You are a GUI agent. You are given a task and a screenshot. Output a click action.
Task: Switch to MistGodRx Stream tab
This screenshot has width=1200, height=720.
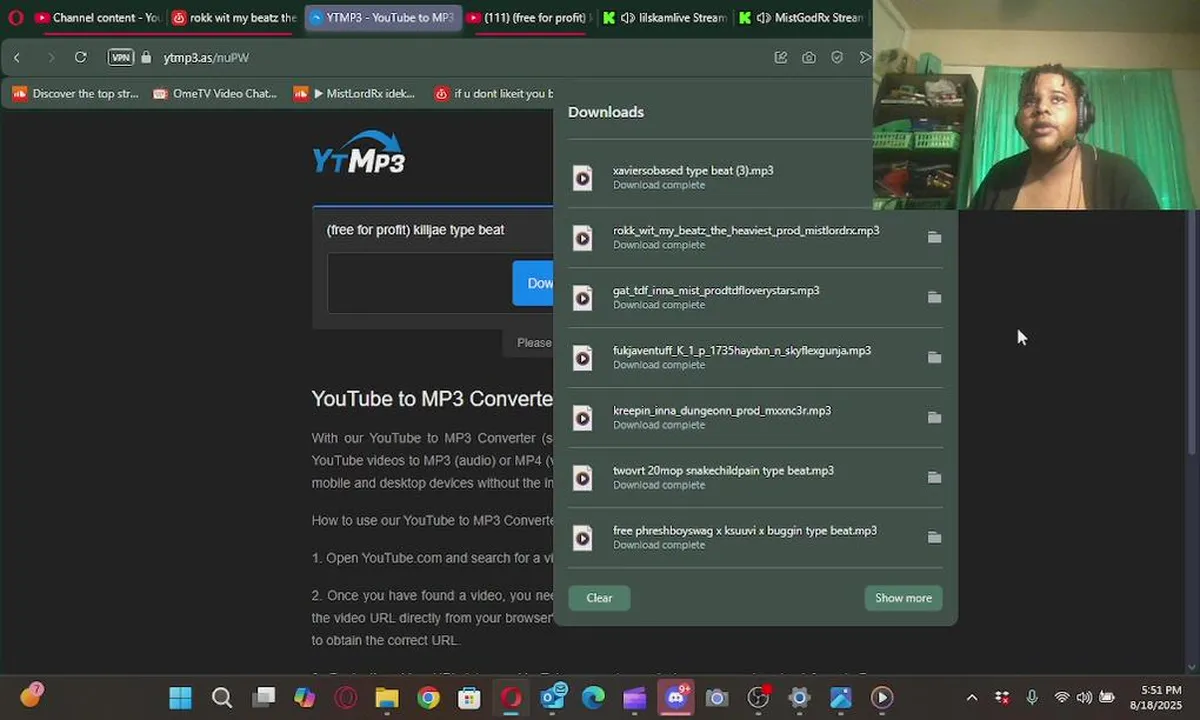(x=801, y=17)
